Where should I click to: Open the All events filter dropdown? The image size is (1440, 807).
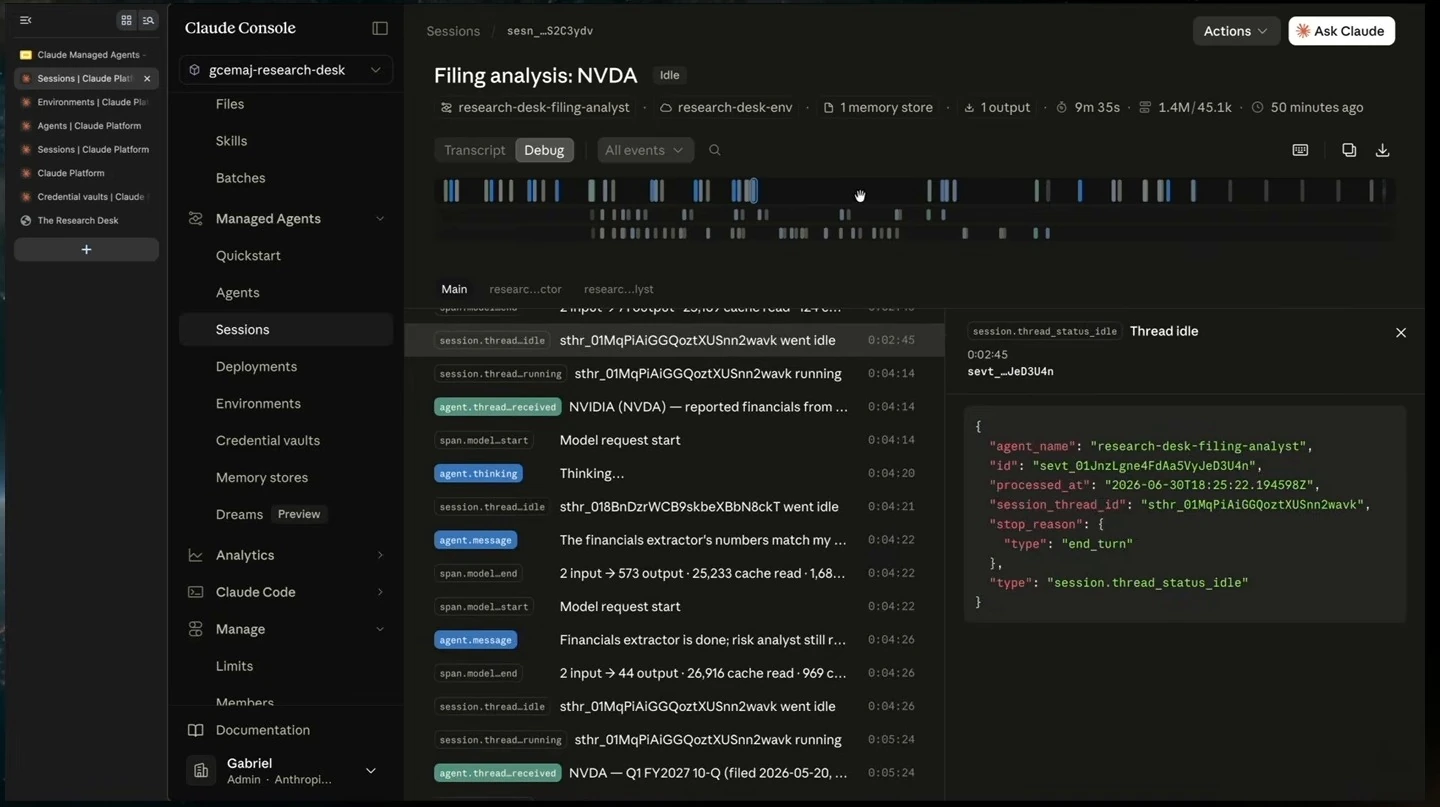[644, 150]
